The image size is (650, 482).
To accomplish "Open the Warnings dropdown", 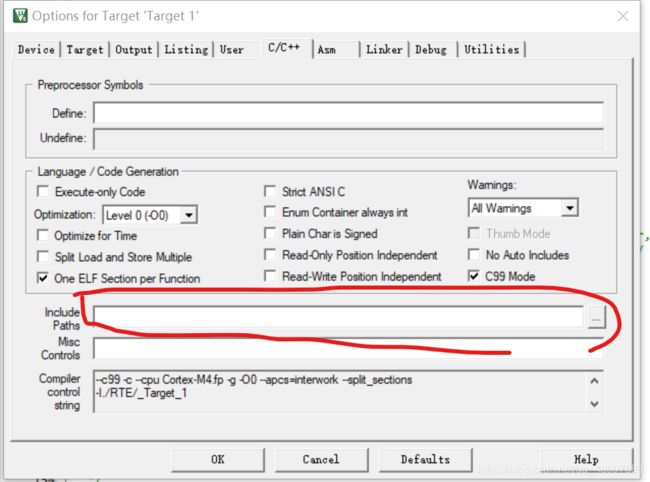I will click(523, 208).
